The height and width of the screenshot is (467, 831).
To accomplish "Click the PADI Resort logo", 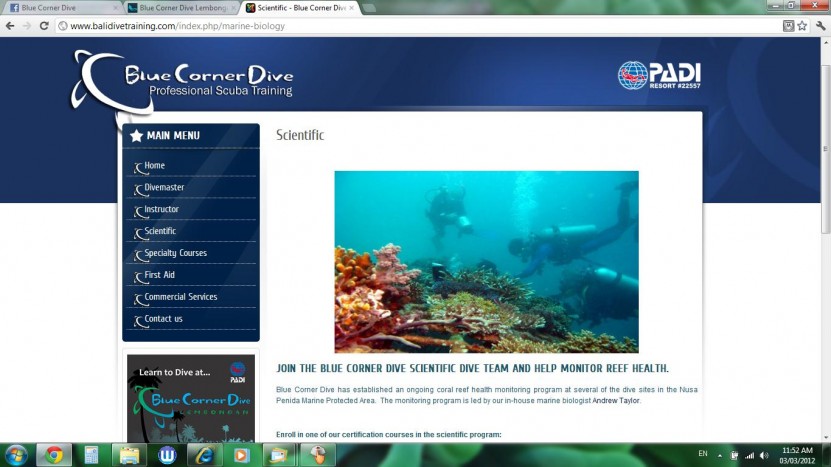I will 659,75.
